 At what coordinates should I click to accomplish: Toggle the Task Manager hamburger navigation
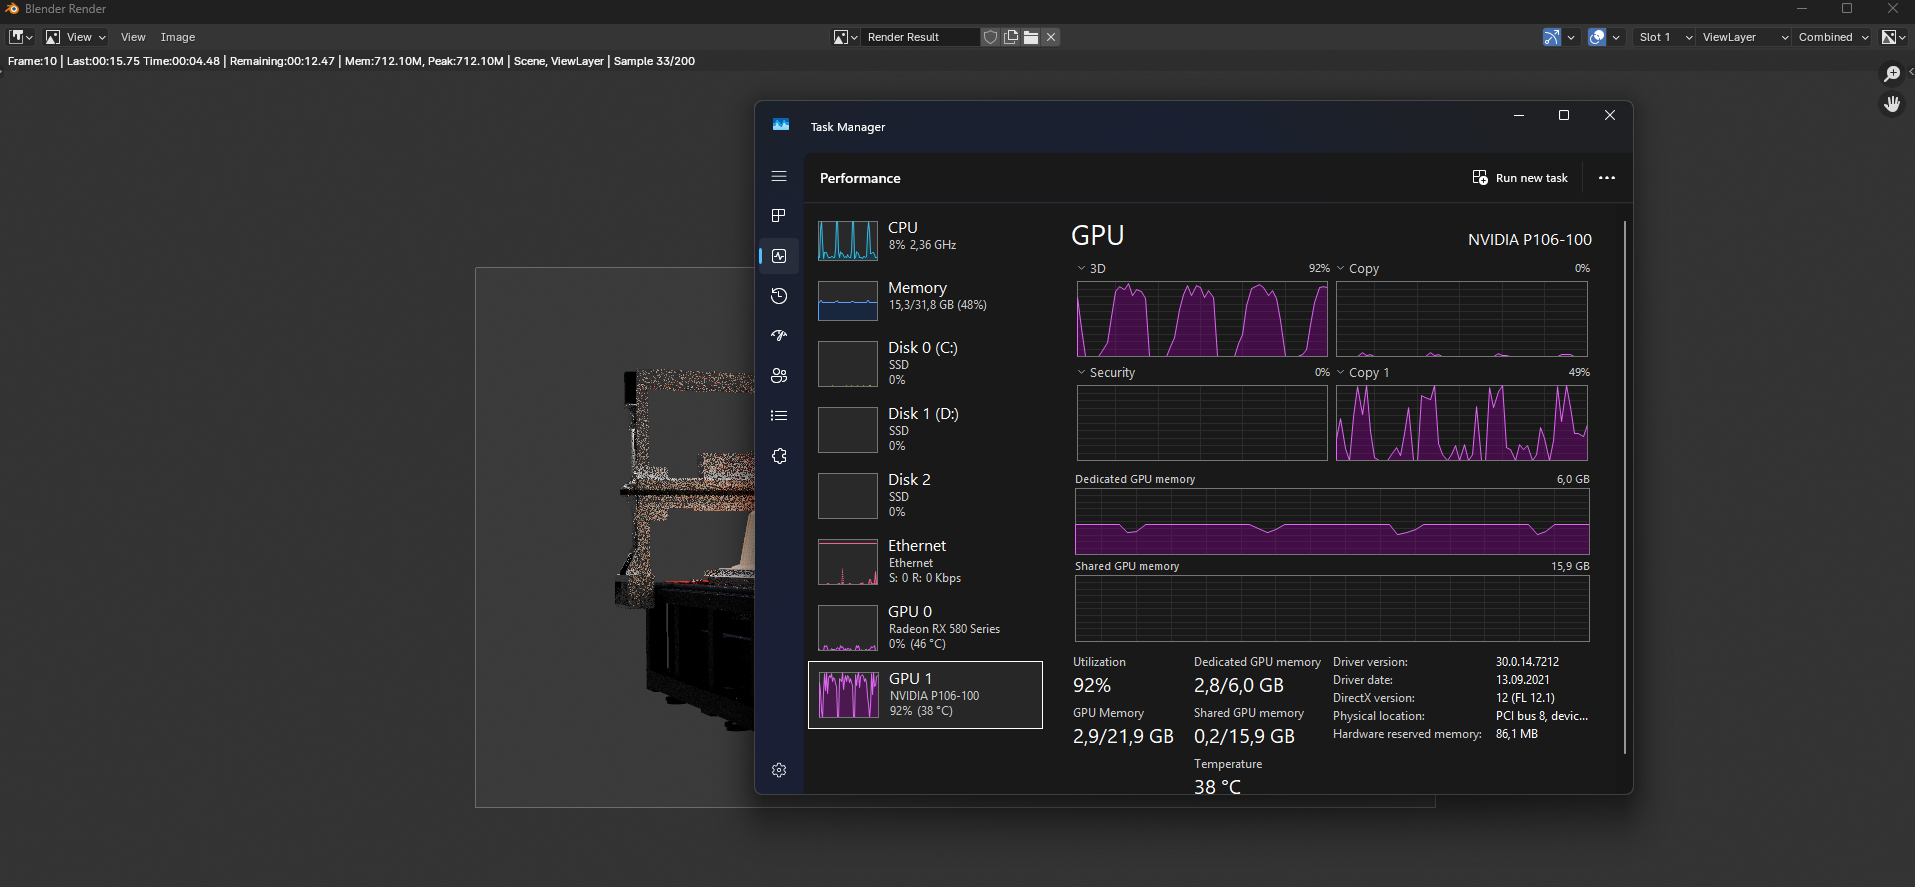click(x=779, y=176)
